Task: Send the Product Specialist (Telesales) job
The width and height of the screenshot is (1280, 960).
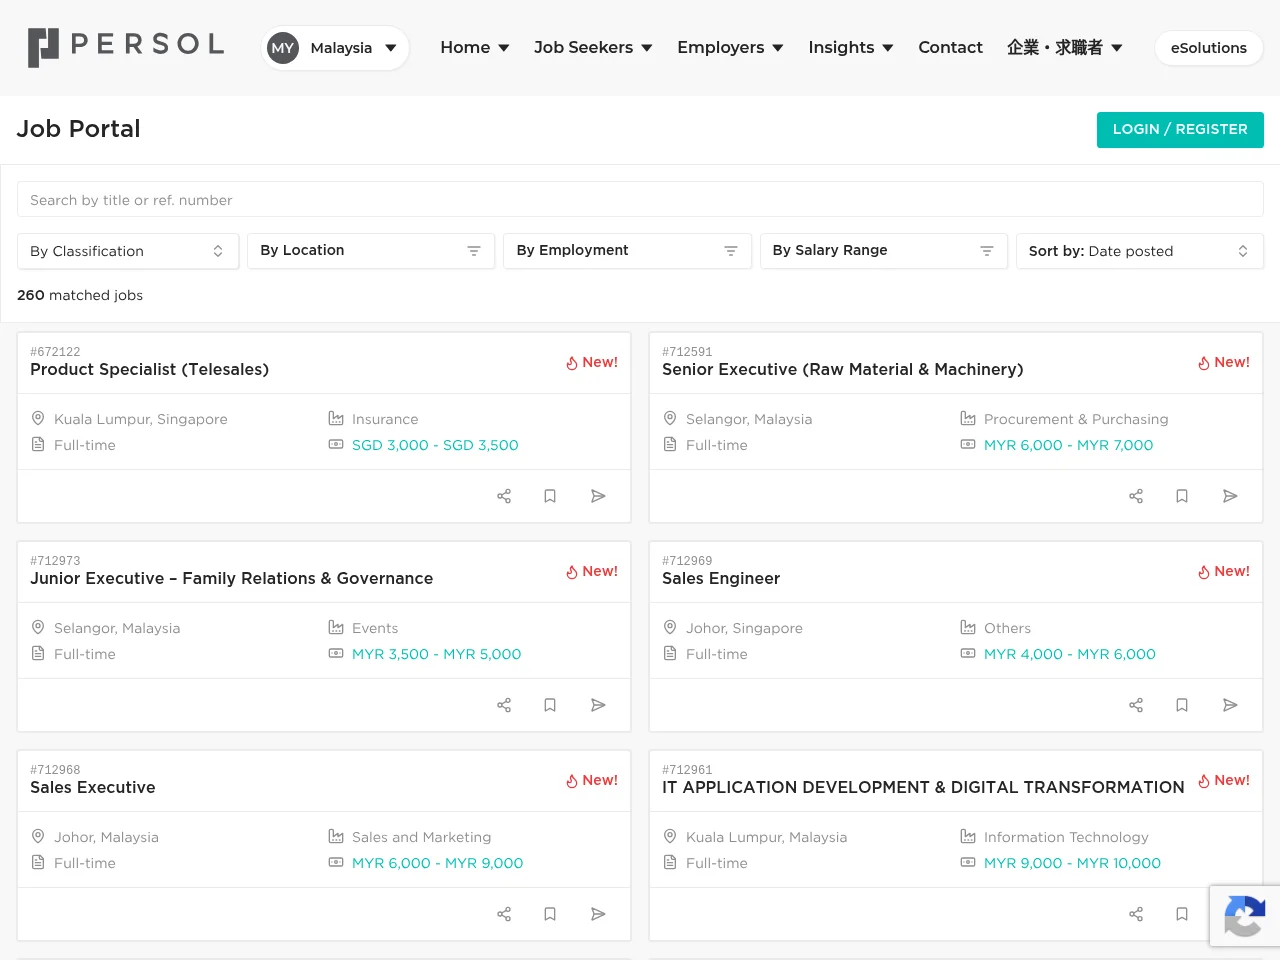Action: 598,496
